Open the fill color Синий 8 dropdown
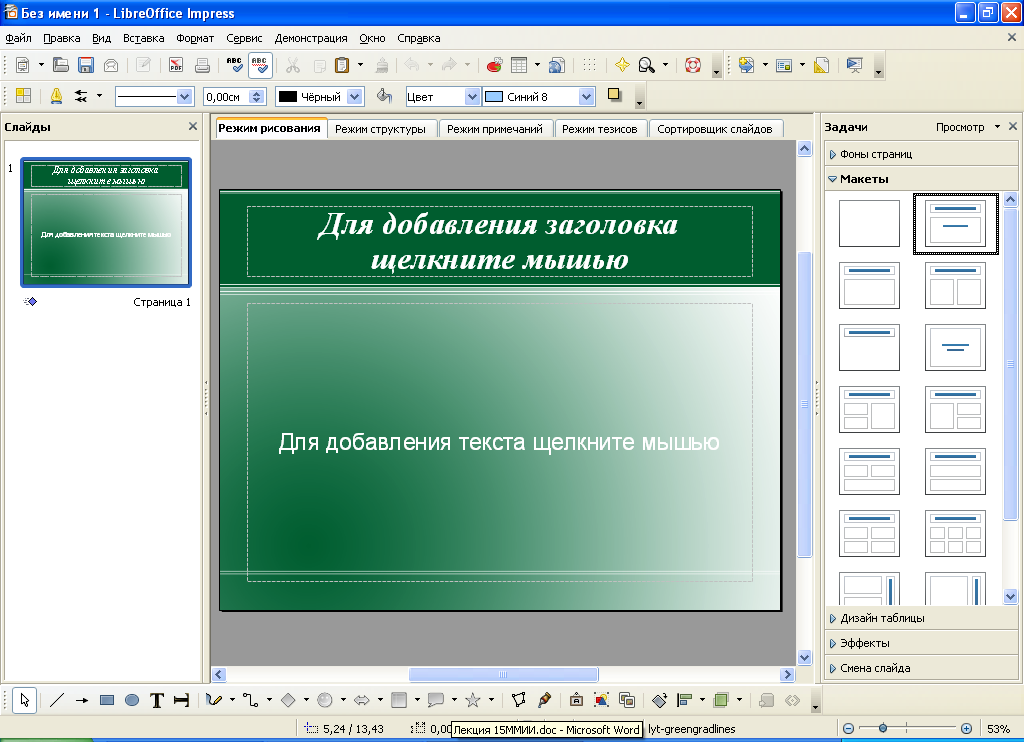 (586, 97)
